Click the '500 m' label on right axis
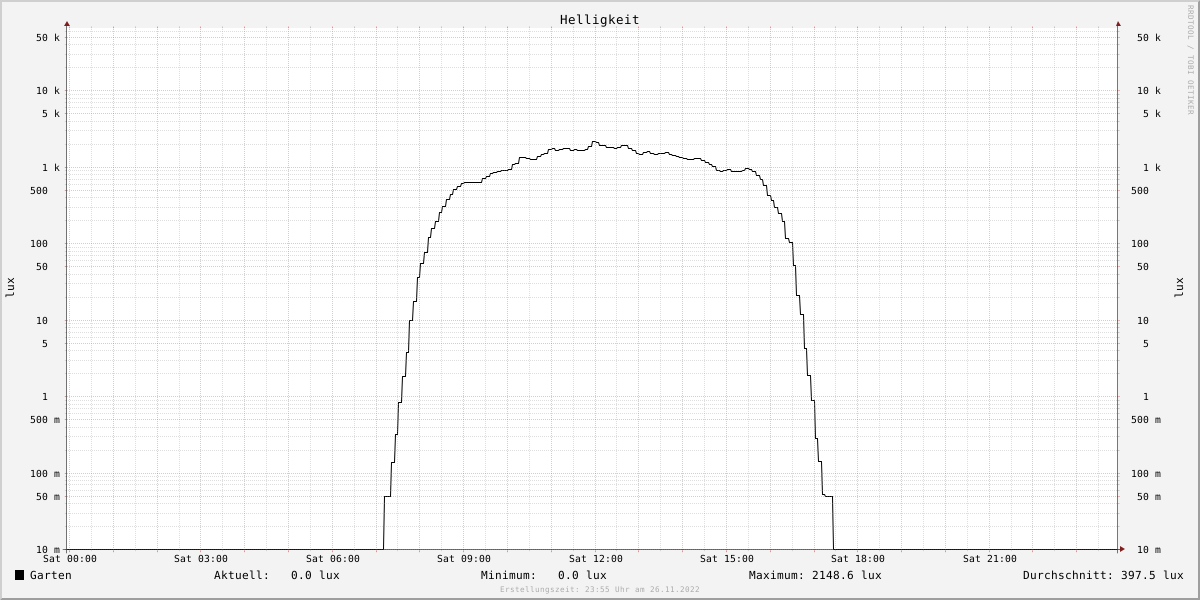This screenshot has width=1200, height=600. (1146, 420)
